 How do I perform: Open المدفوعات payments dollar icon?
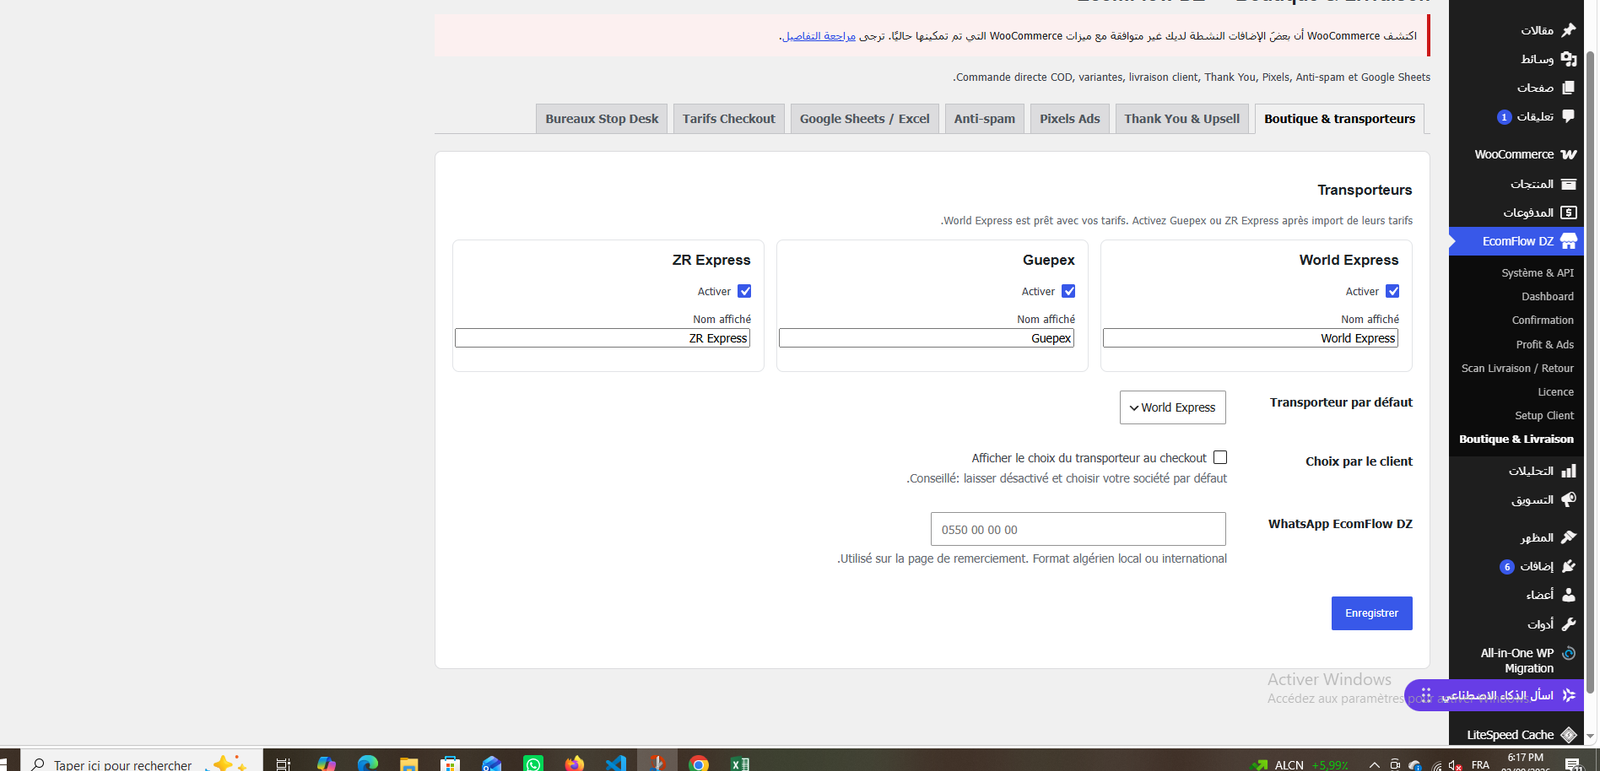[x=1568, y=212]
